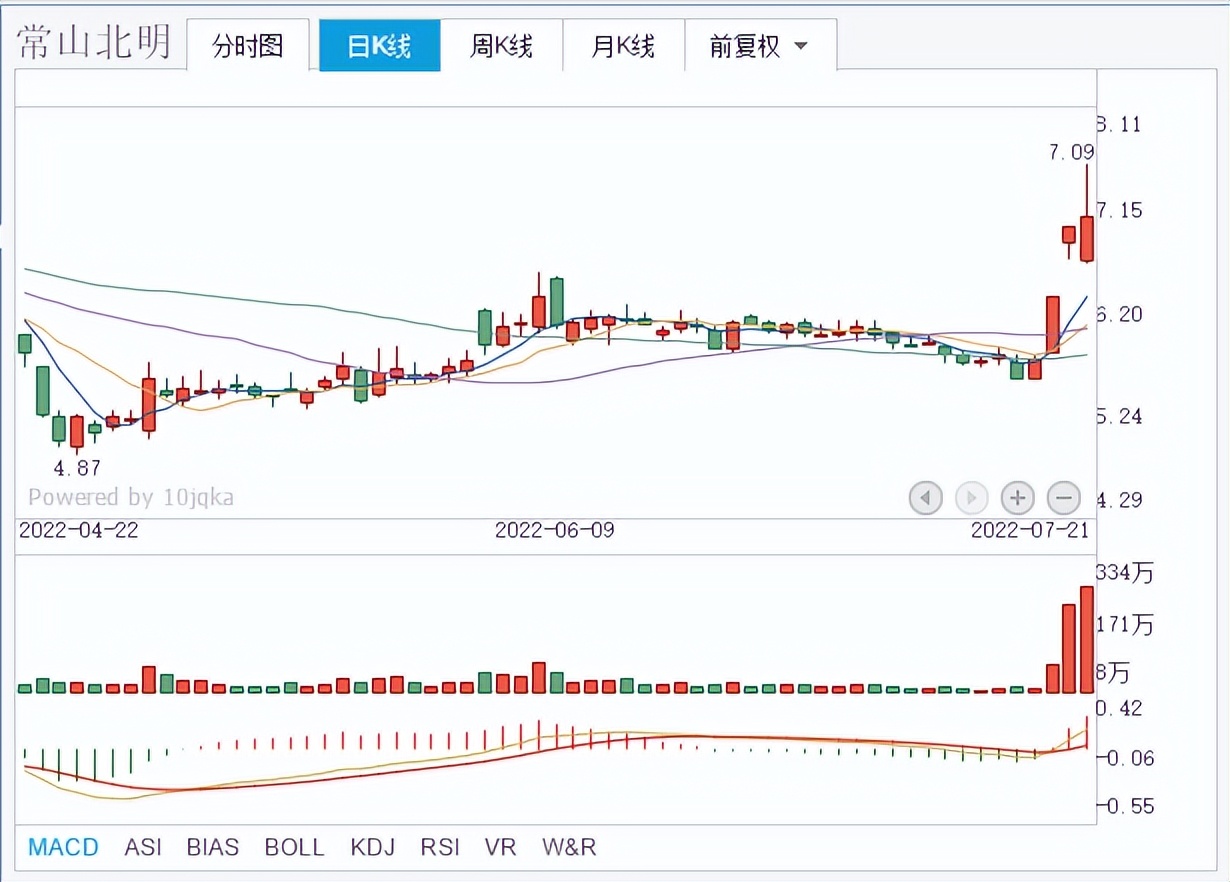
Task: Show the 周K线 weekly chart
Action: click(501, 46)
